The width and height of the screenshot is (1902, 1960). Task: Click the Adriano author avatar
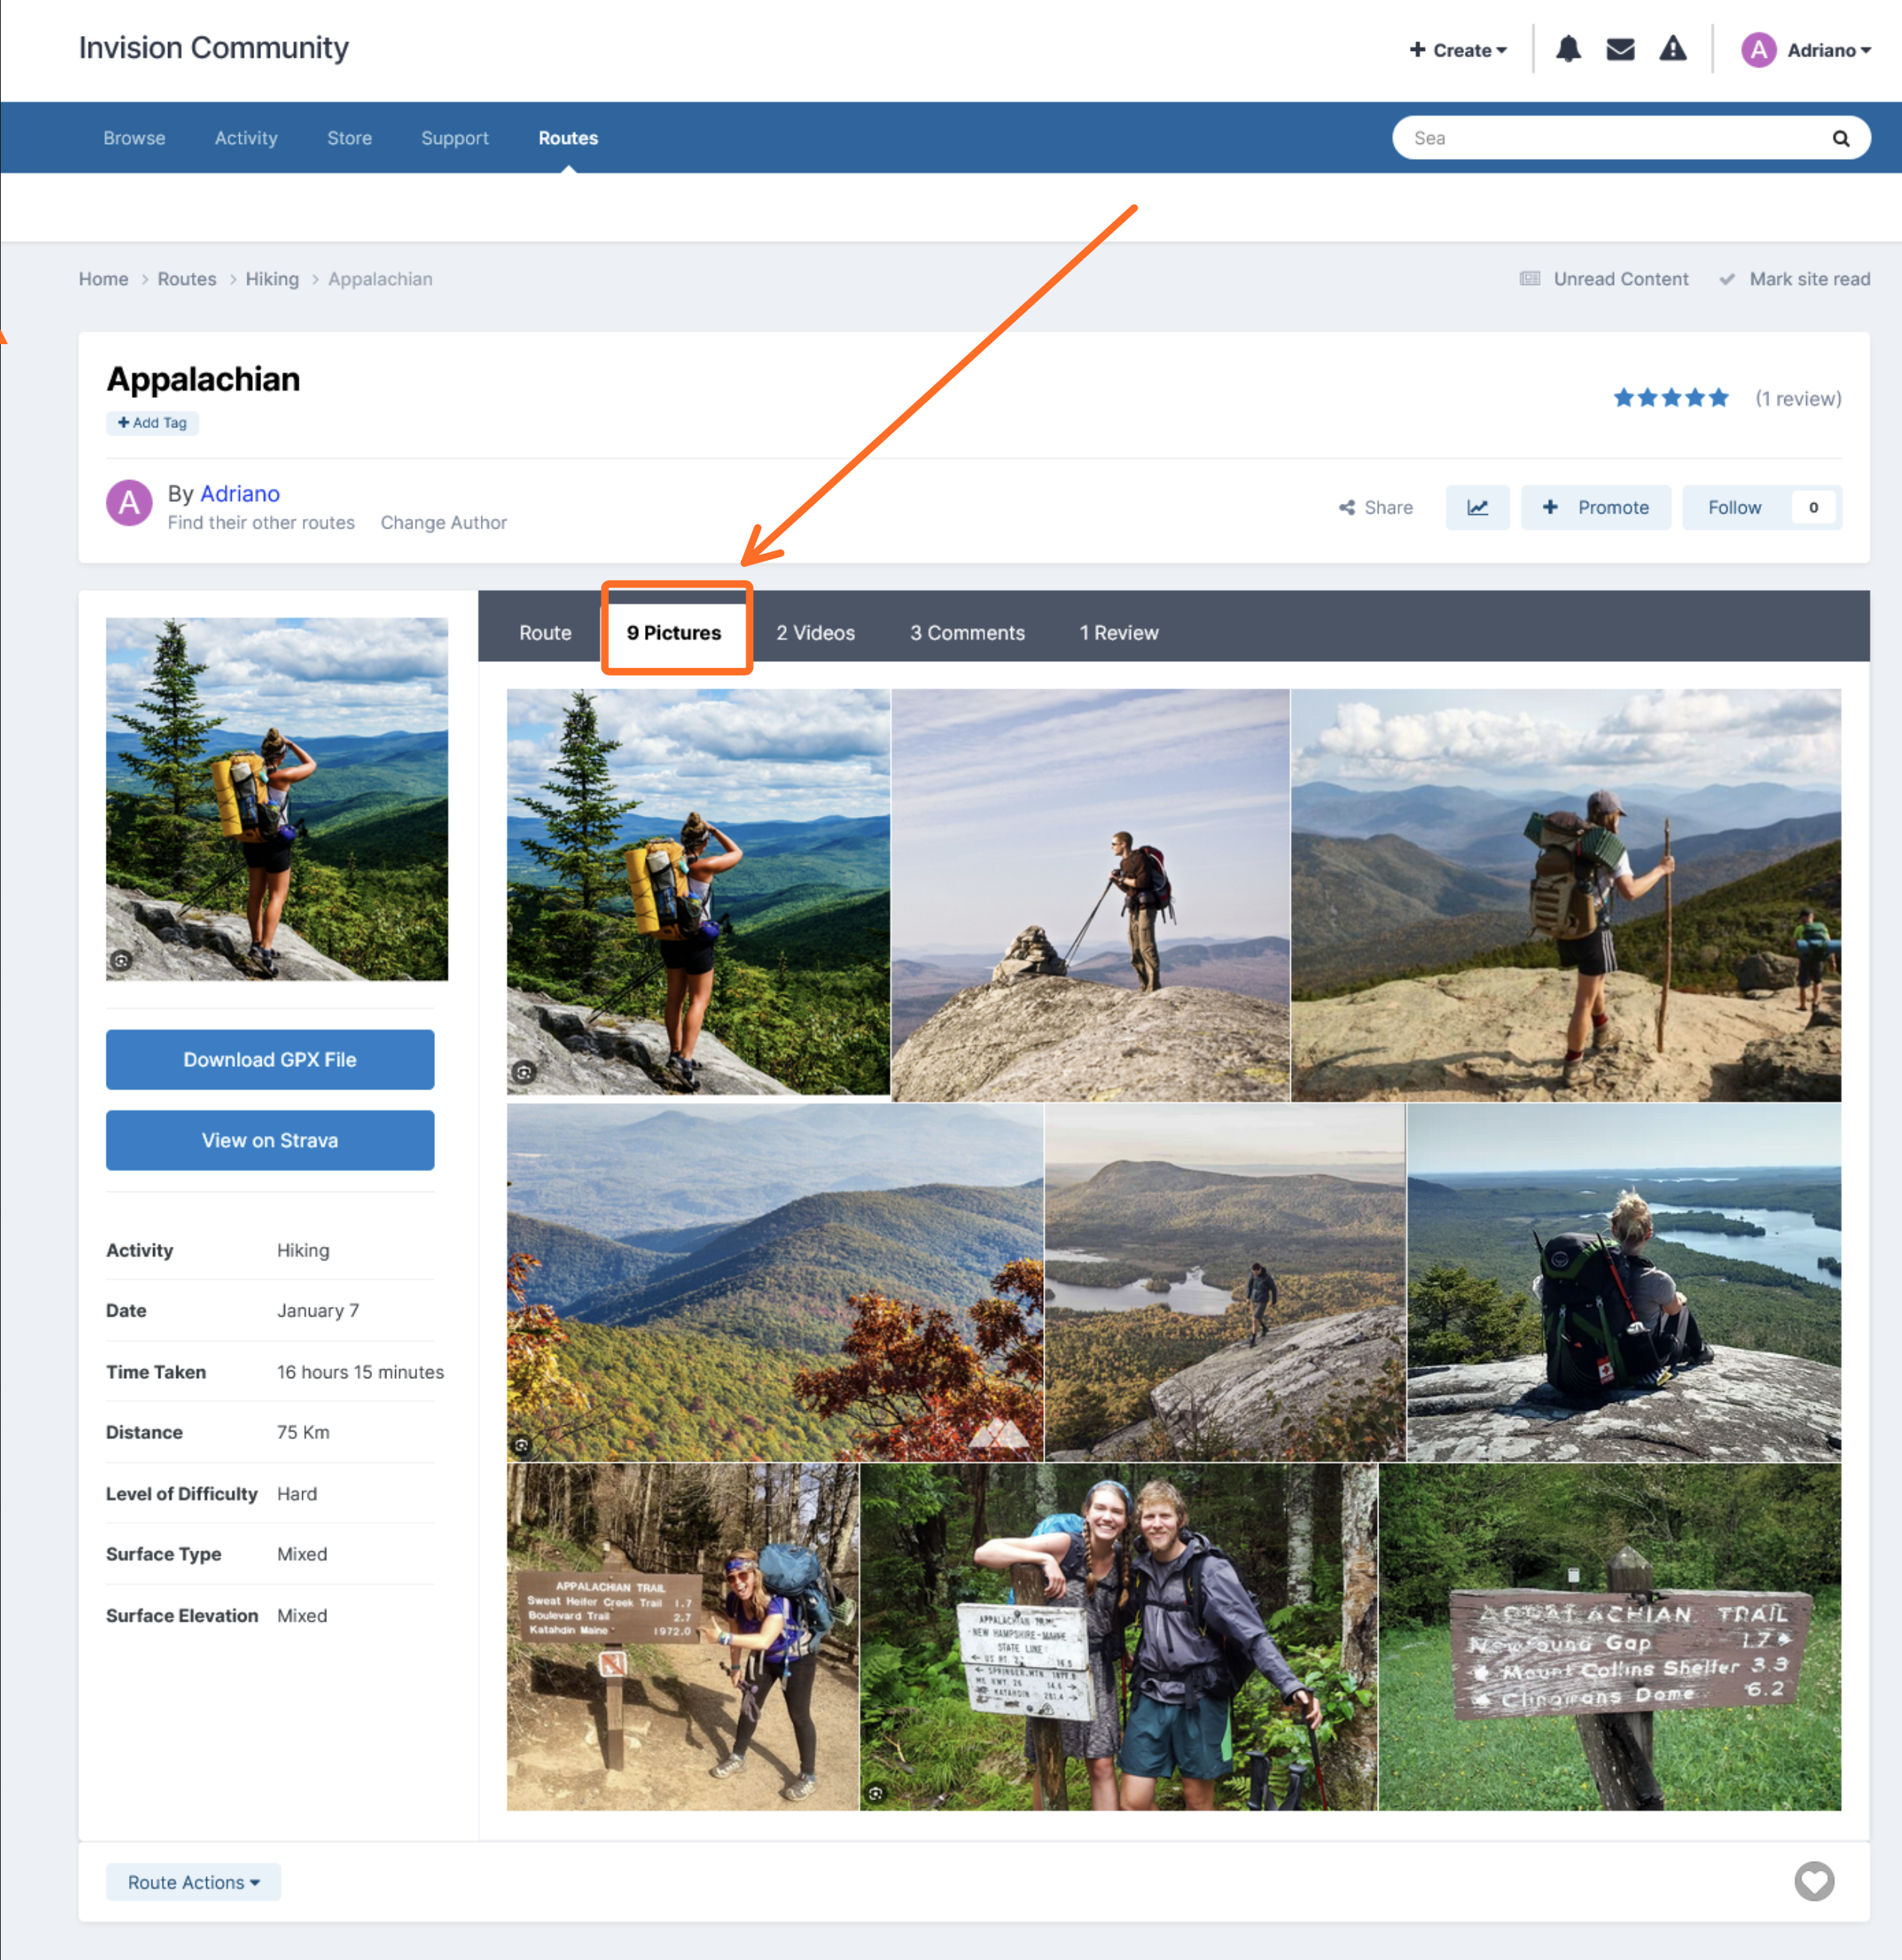pyautogui.click(x=129, y=503)
